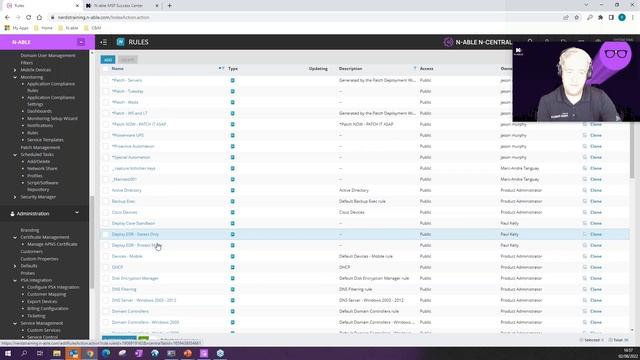Clone the Active Directory rule
Screen dimensions: 640x360
click(596, 190)
